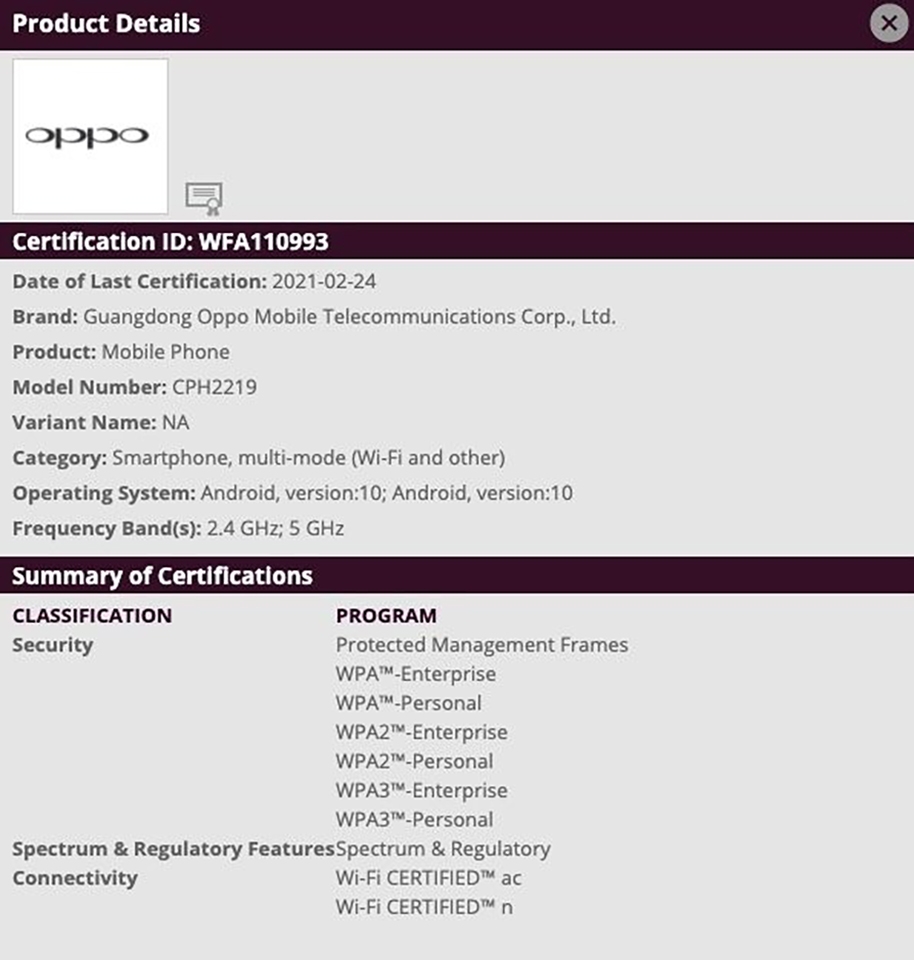The image size is (914, 960).
Task: Select the WPA3™-Personal program entry
Action: click(415, 819)
